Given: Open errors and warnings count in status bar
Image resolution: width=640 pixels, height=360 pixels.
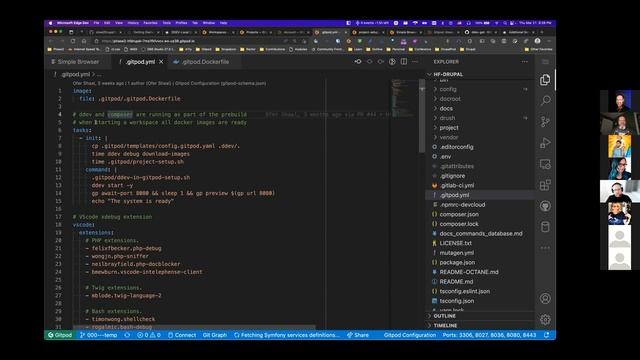Looking at the screenshot, I should 149,335.
